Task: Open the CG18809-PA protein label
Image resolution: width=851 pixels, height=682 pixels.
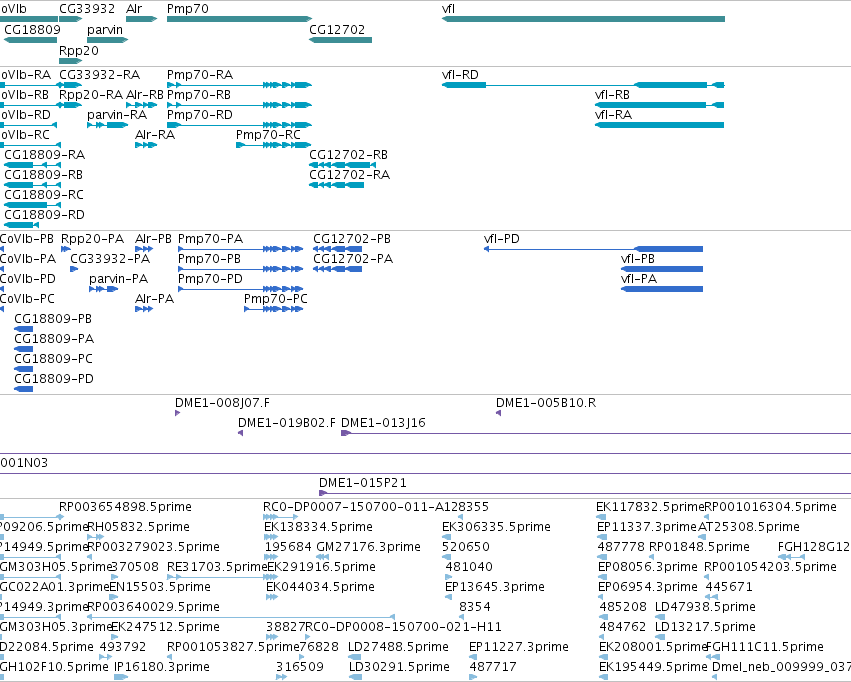Action: 54,340
